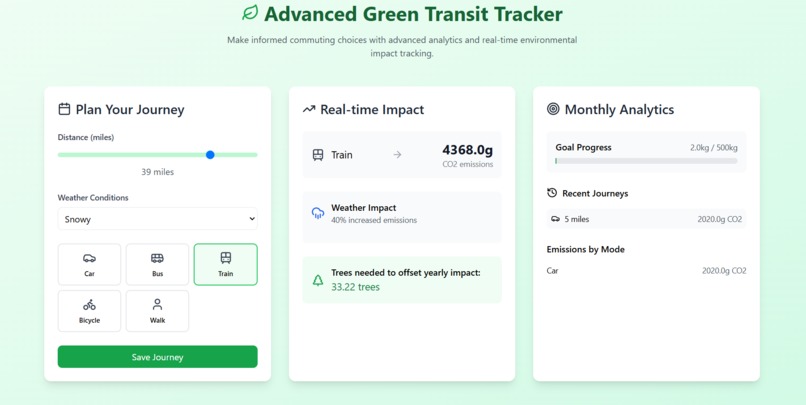Click the Advanced Green Transit Tracker heading
This screenshot has width=806, height=405.
[x=413, y=14]
